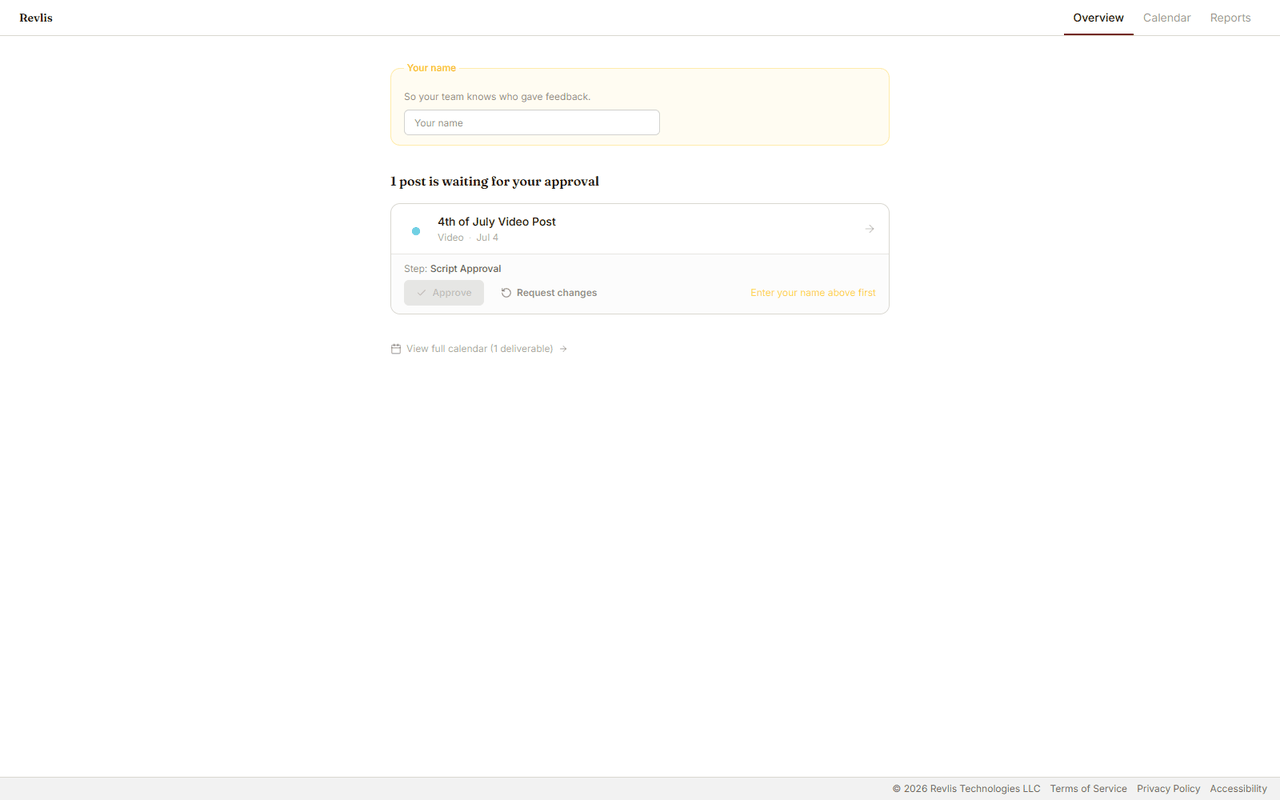Open Terms of Service
Screen dimensions: 1280x800
pos(1088,789)
